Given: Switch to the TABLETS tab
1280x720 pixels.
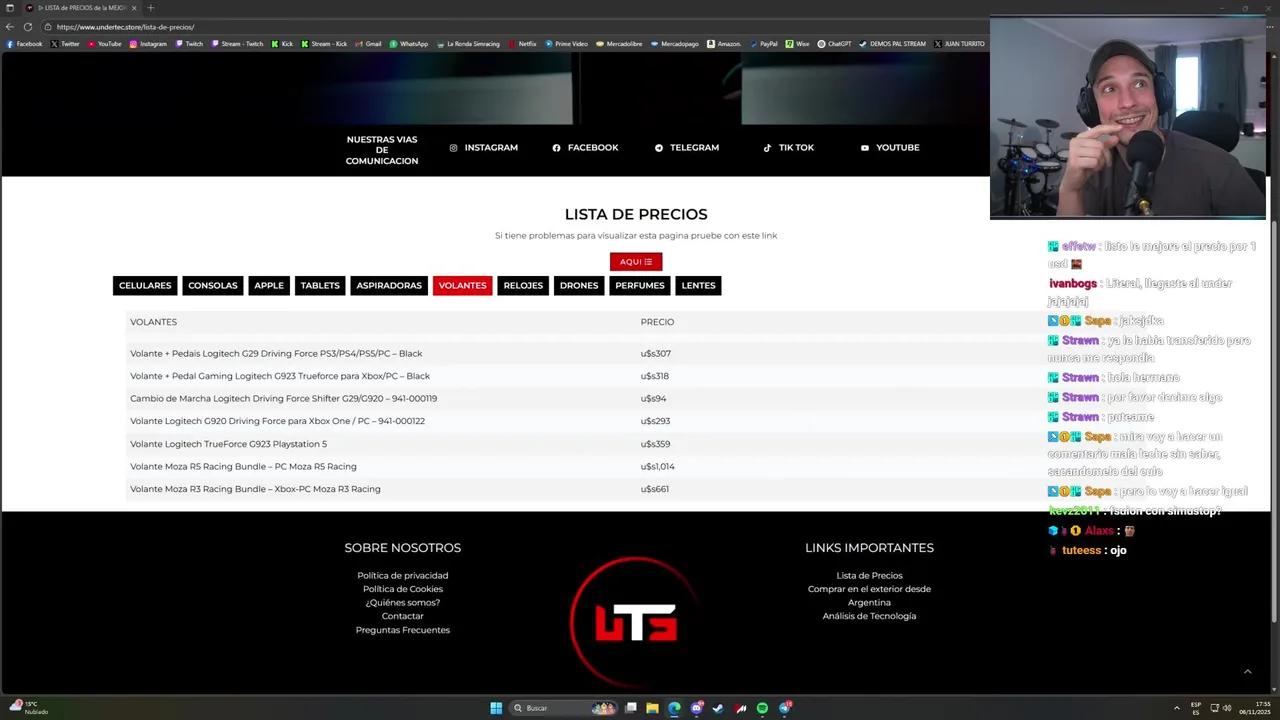Looking at the screenshot, I should pos(320,286).
